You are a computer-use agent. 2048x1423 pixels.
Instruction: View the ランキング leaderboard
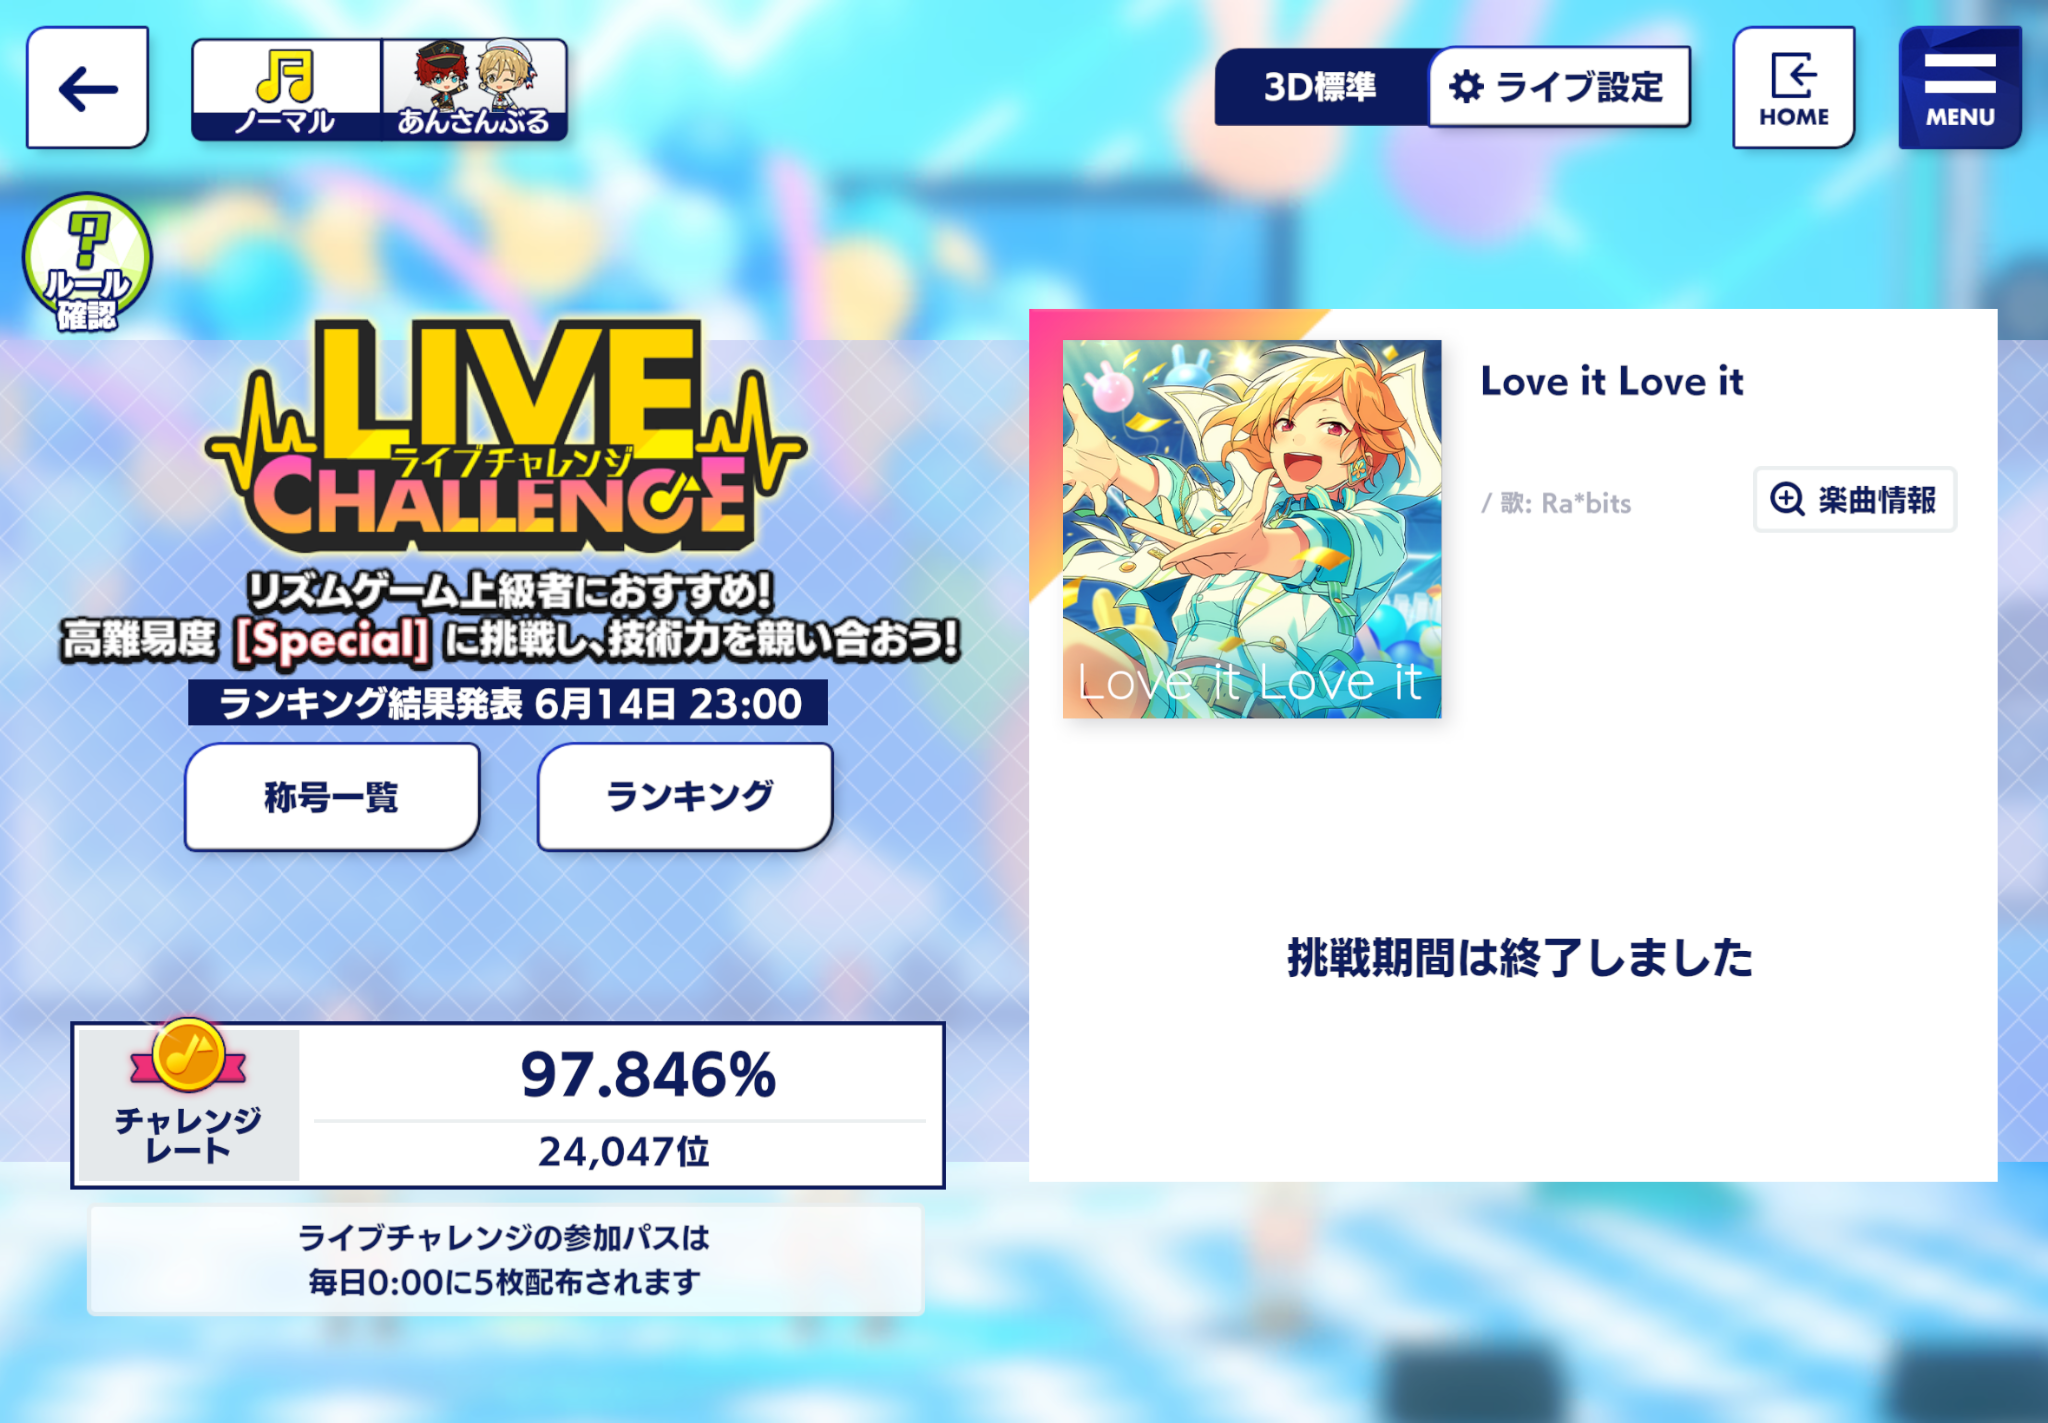686,797
